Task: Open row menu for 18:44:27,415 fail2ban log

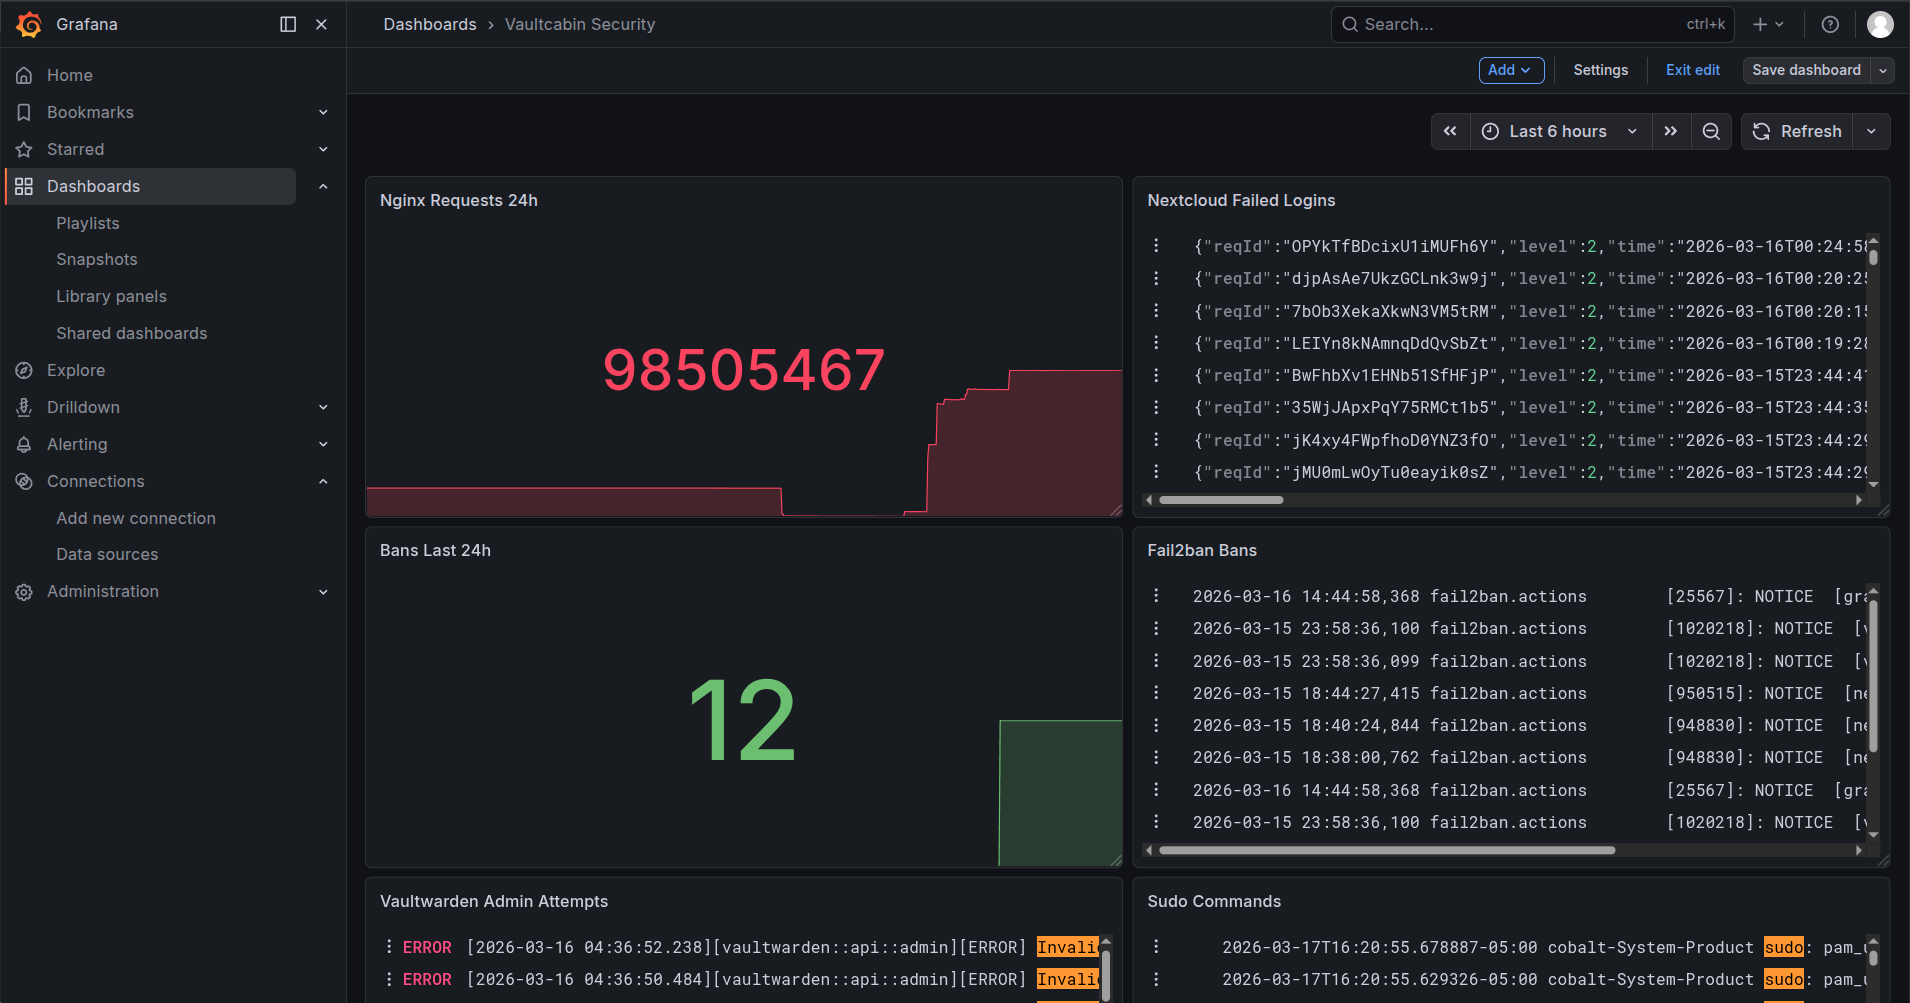Action: (x=1156, y=693)
